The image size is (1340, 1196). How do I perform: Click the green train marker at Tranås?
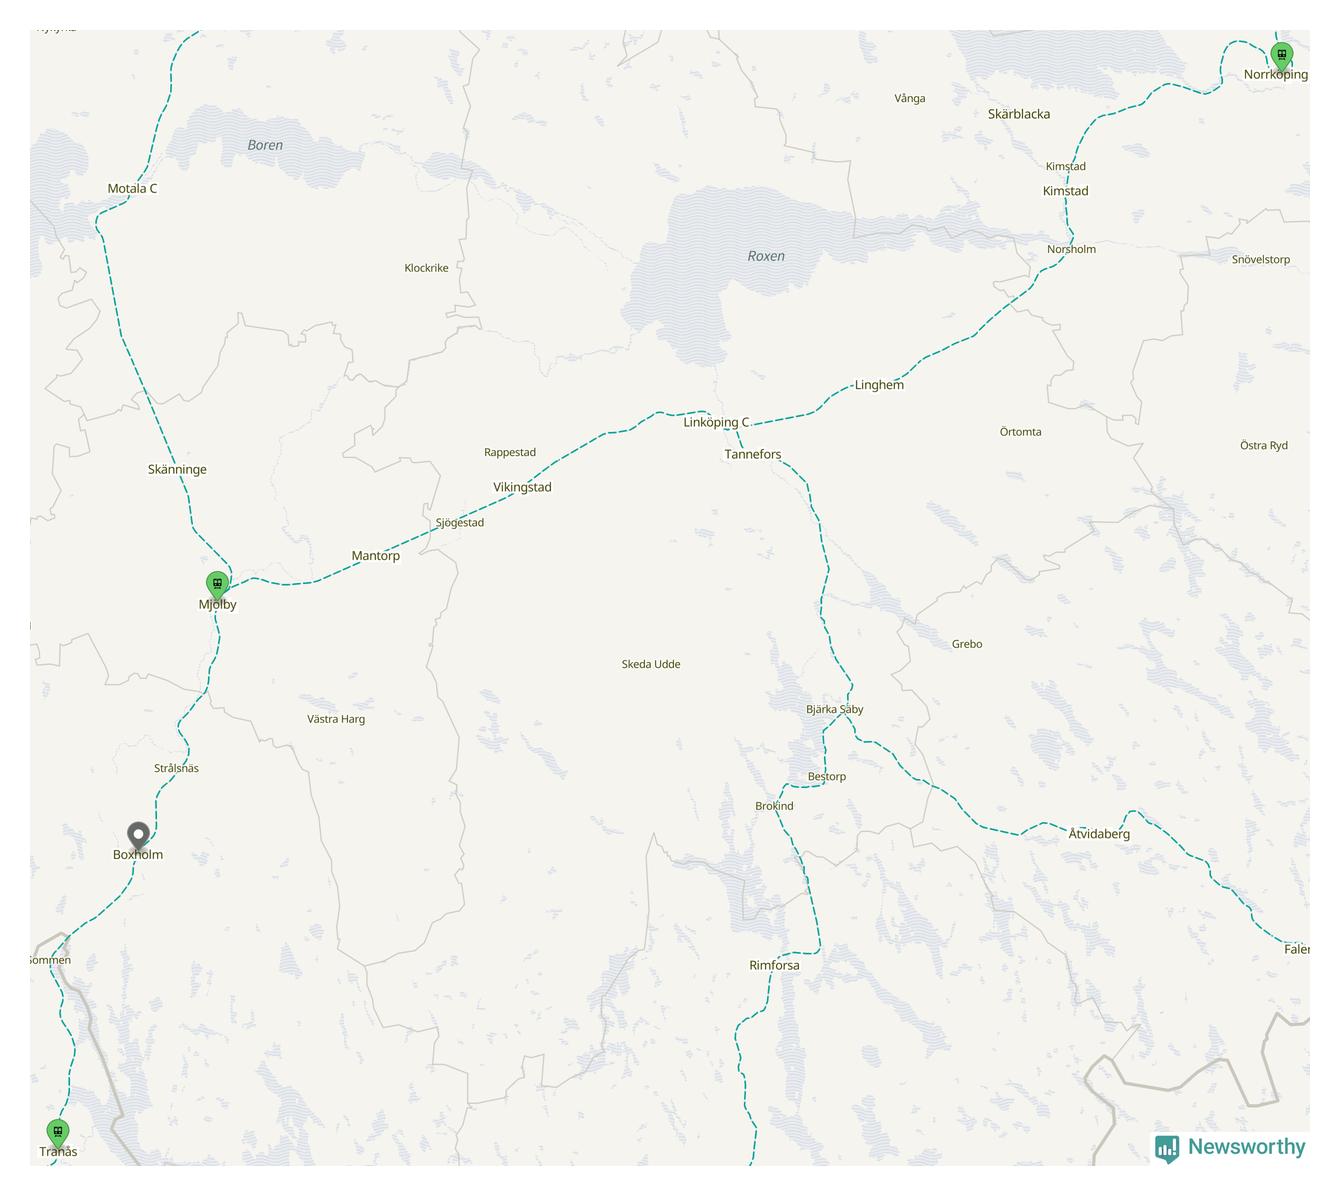[x=58, y=1133]
